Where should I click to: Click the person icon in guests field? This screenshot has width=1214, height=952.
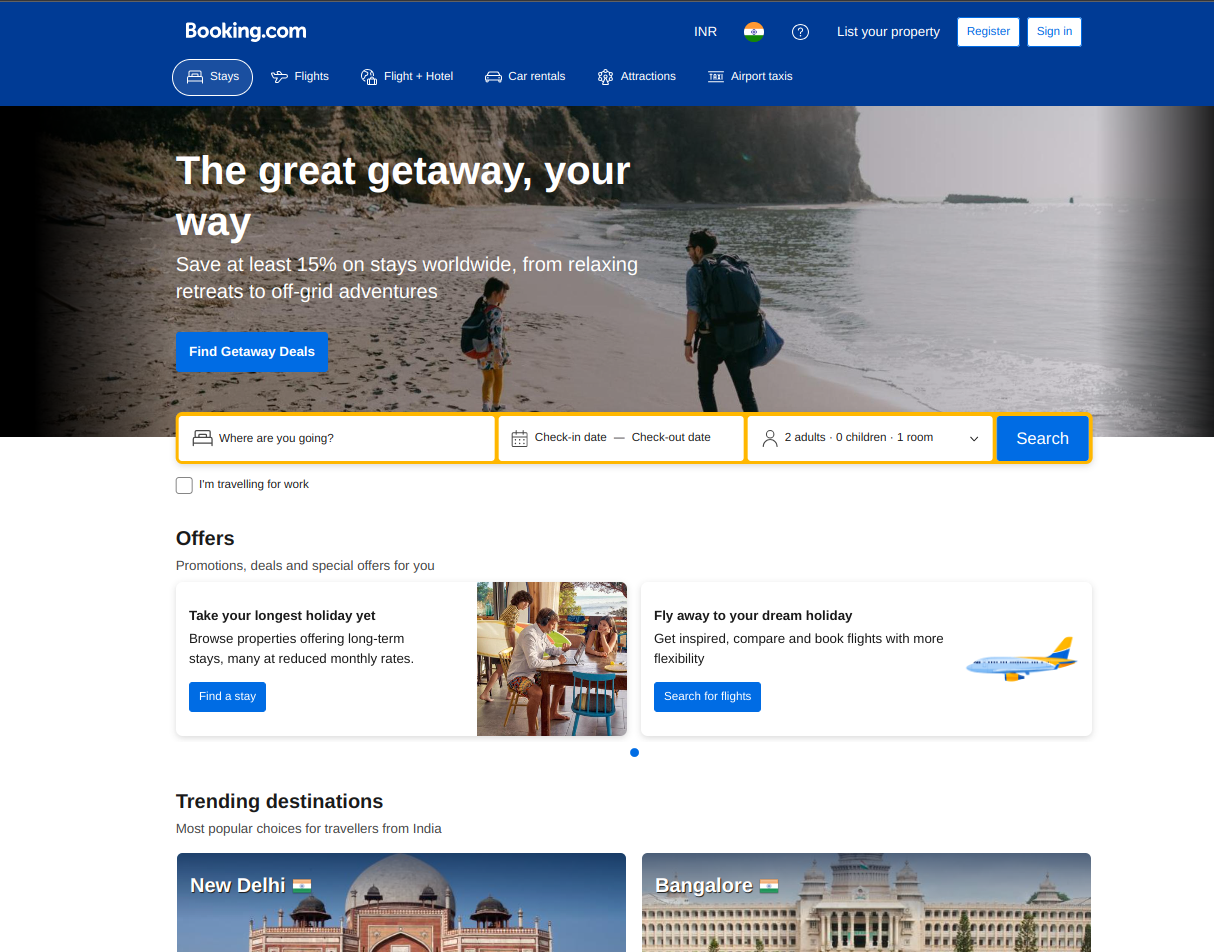click(x=770, y=438)
